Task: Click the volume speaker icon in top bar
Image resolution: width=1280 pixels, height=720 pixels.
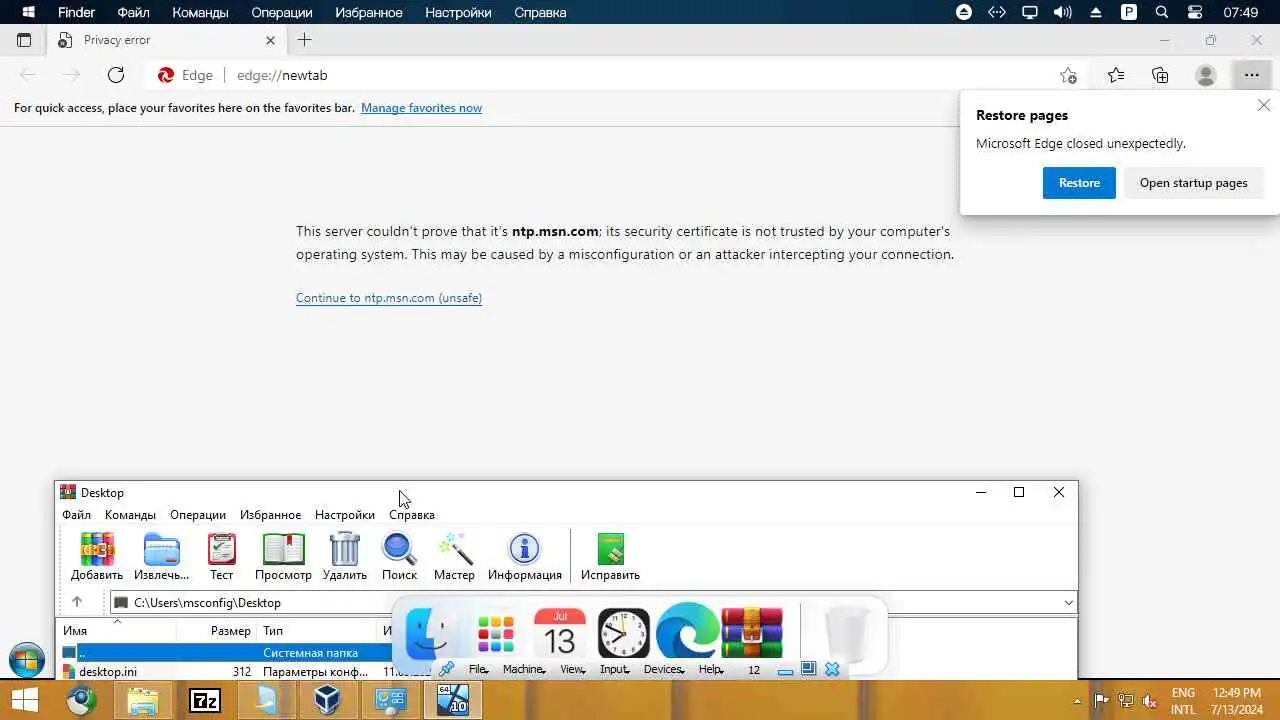Action: coord(1062,12)
